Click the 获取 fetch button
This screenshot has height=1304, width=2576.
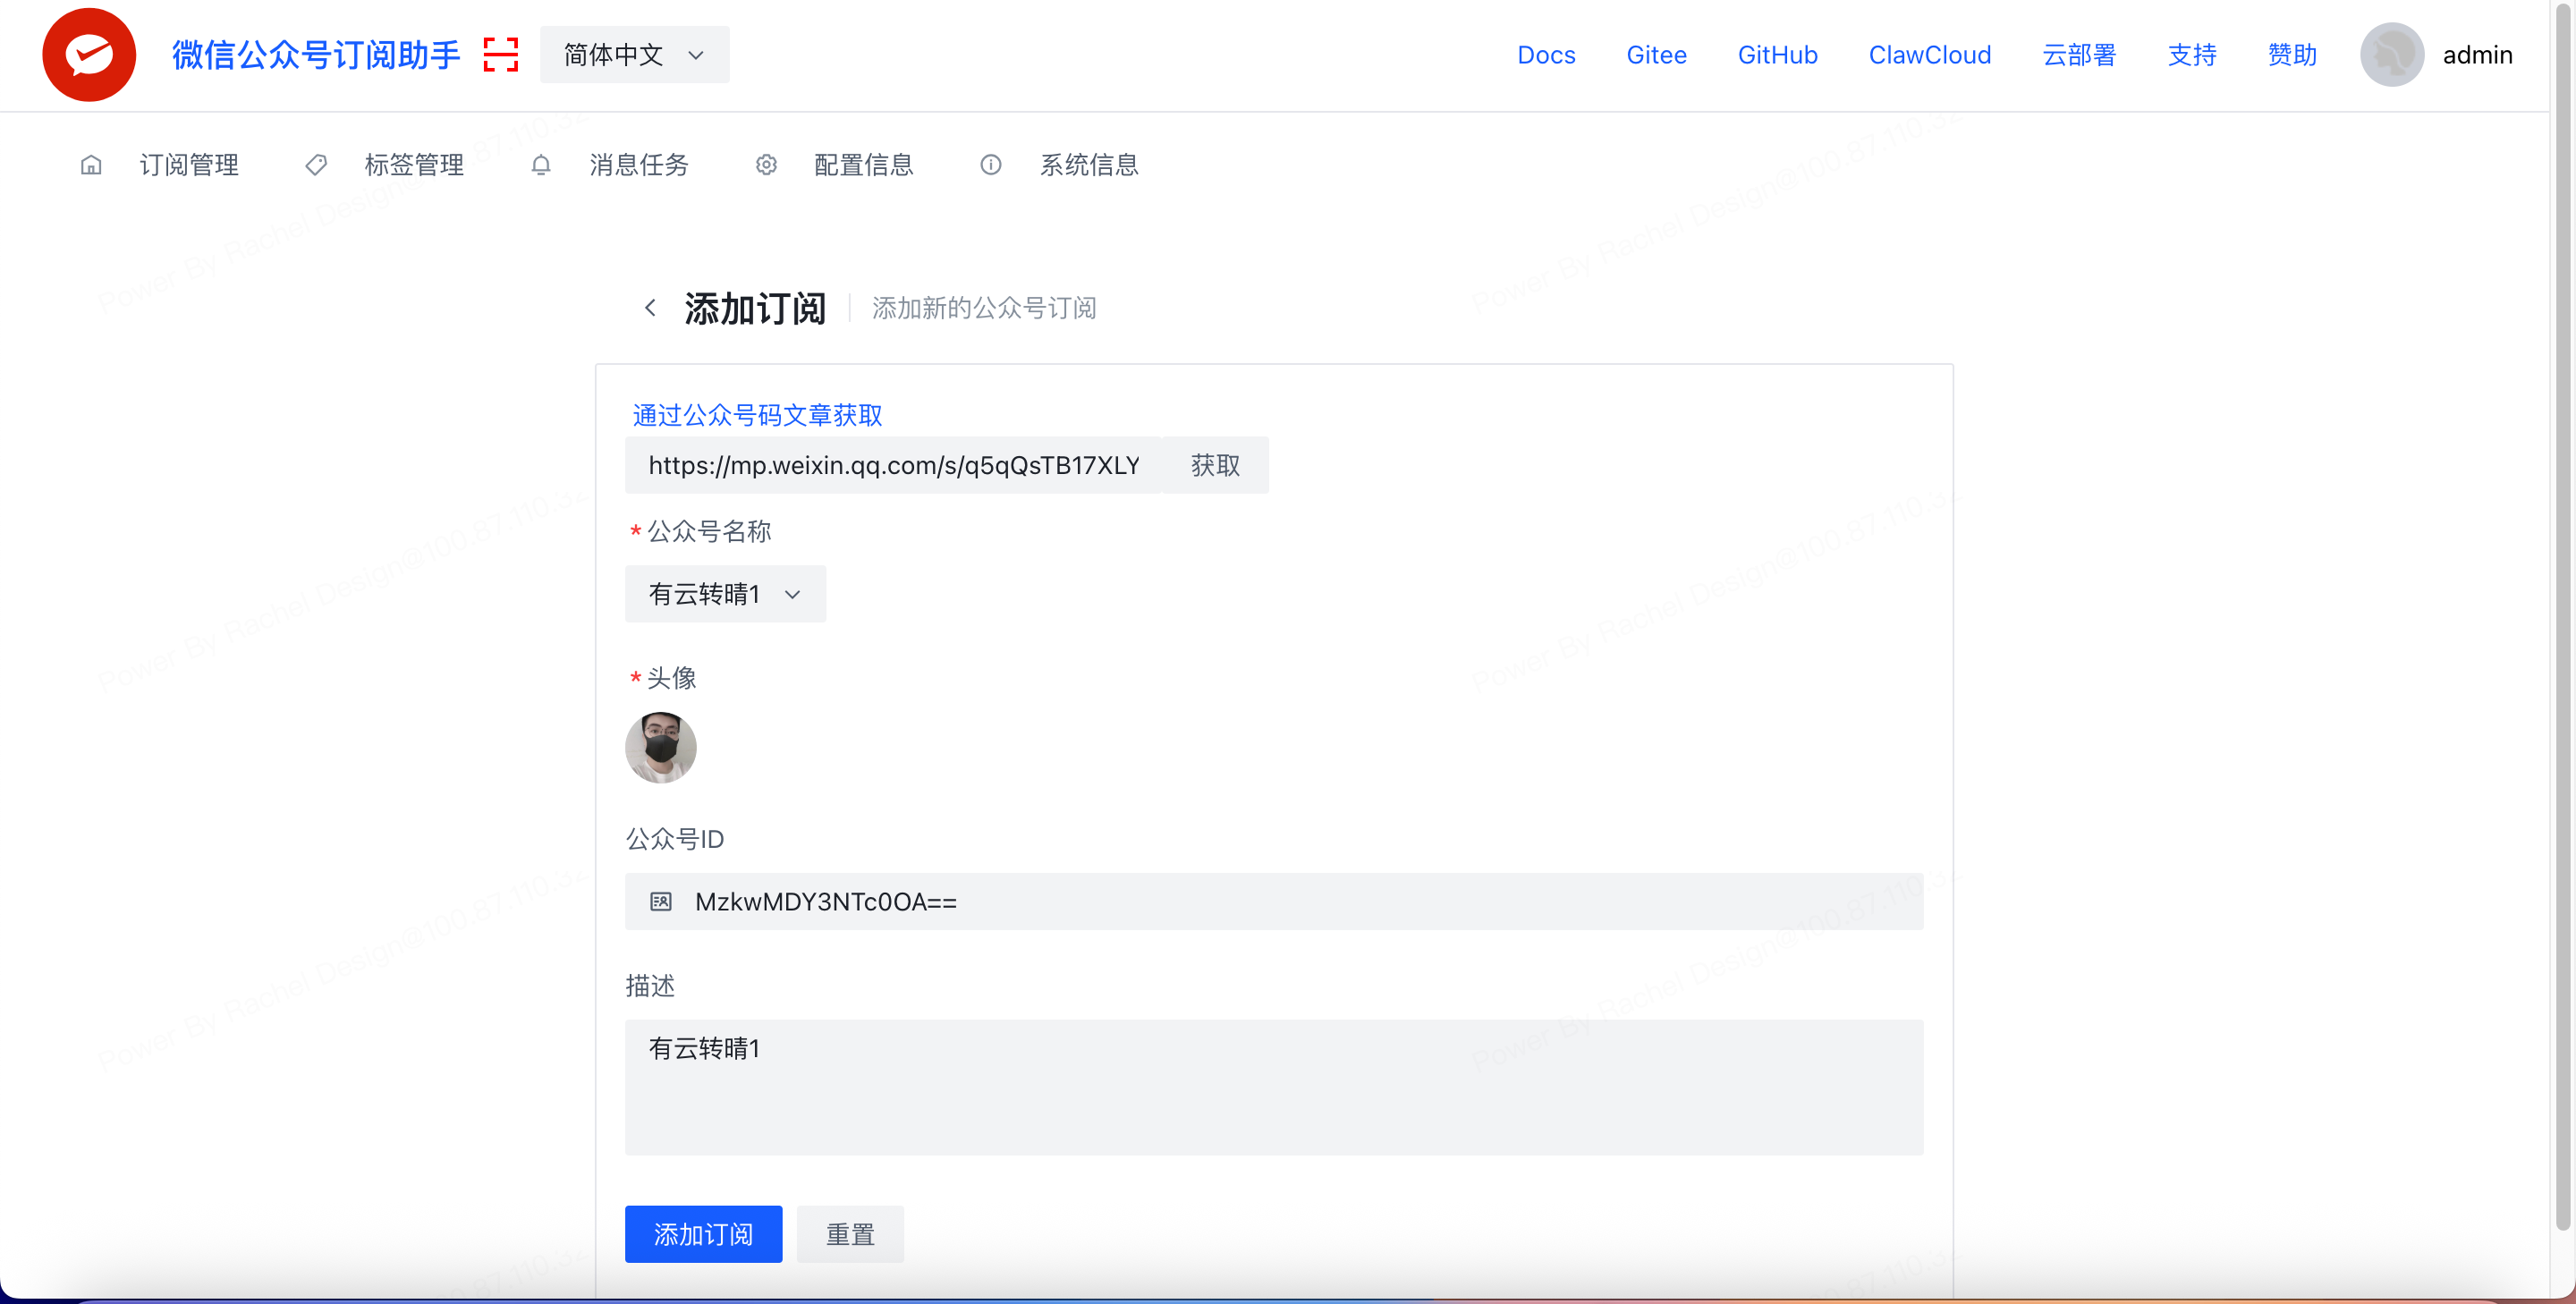click(x=1215, y=465)
